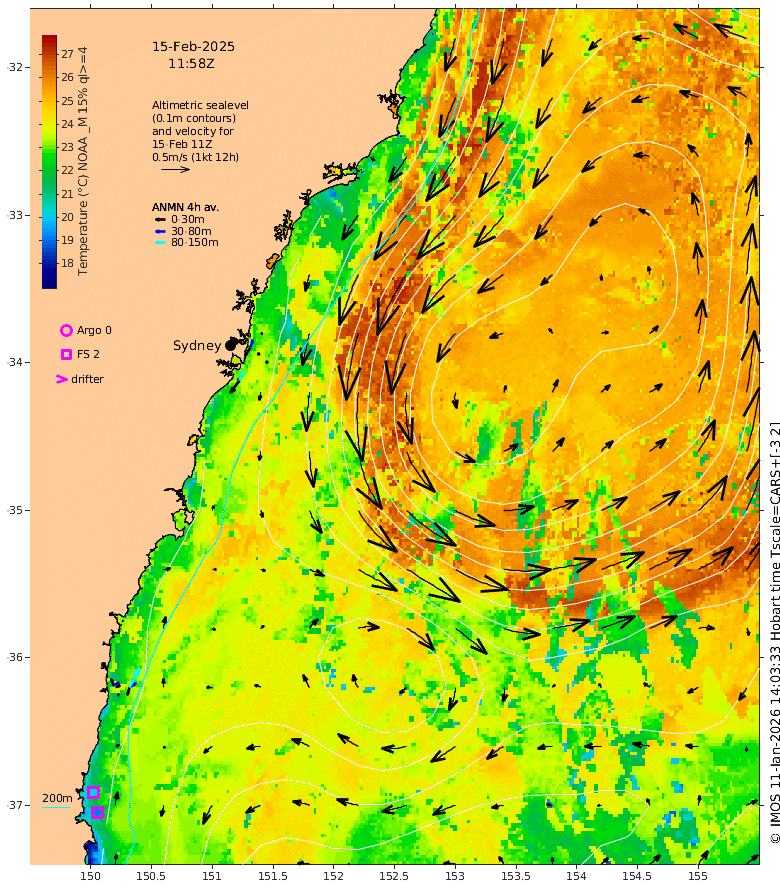Click the magenta Argo circle legend icon
780x890 pixels.
[x=66, y=330]
